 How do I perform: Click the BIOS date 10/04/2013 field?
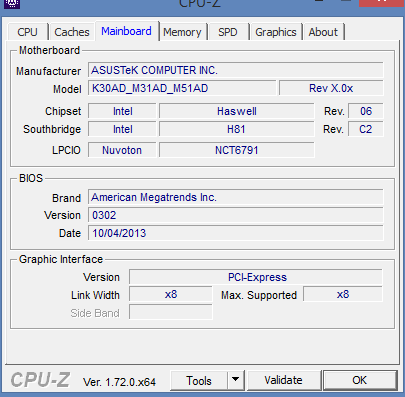click(236, 233)
